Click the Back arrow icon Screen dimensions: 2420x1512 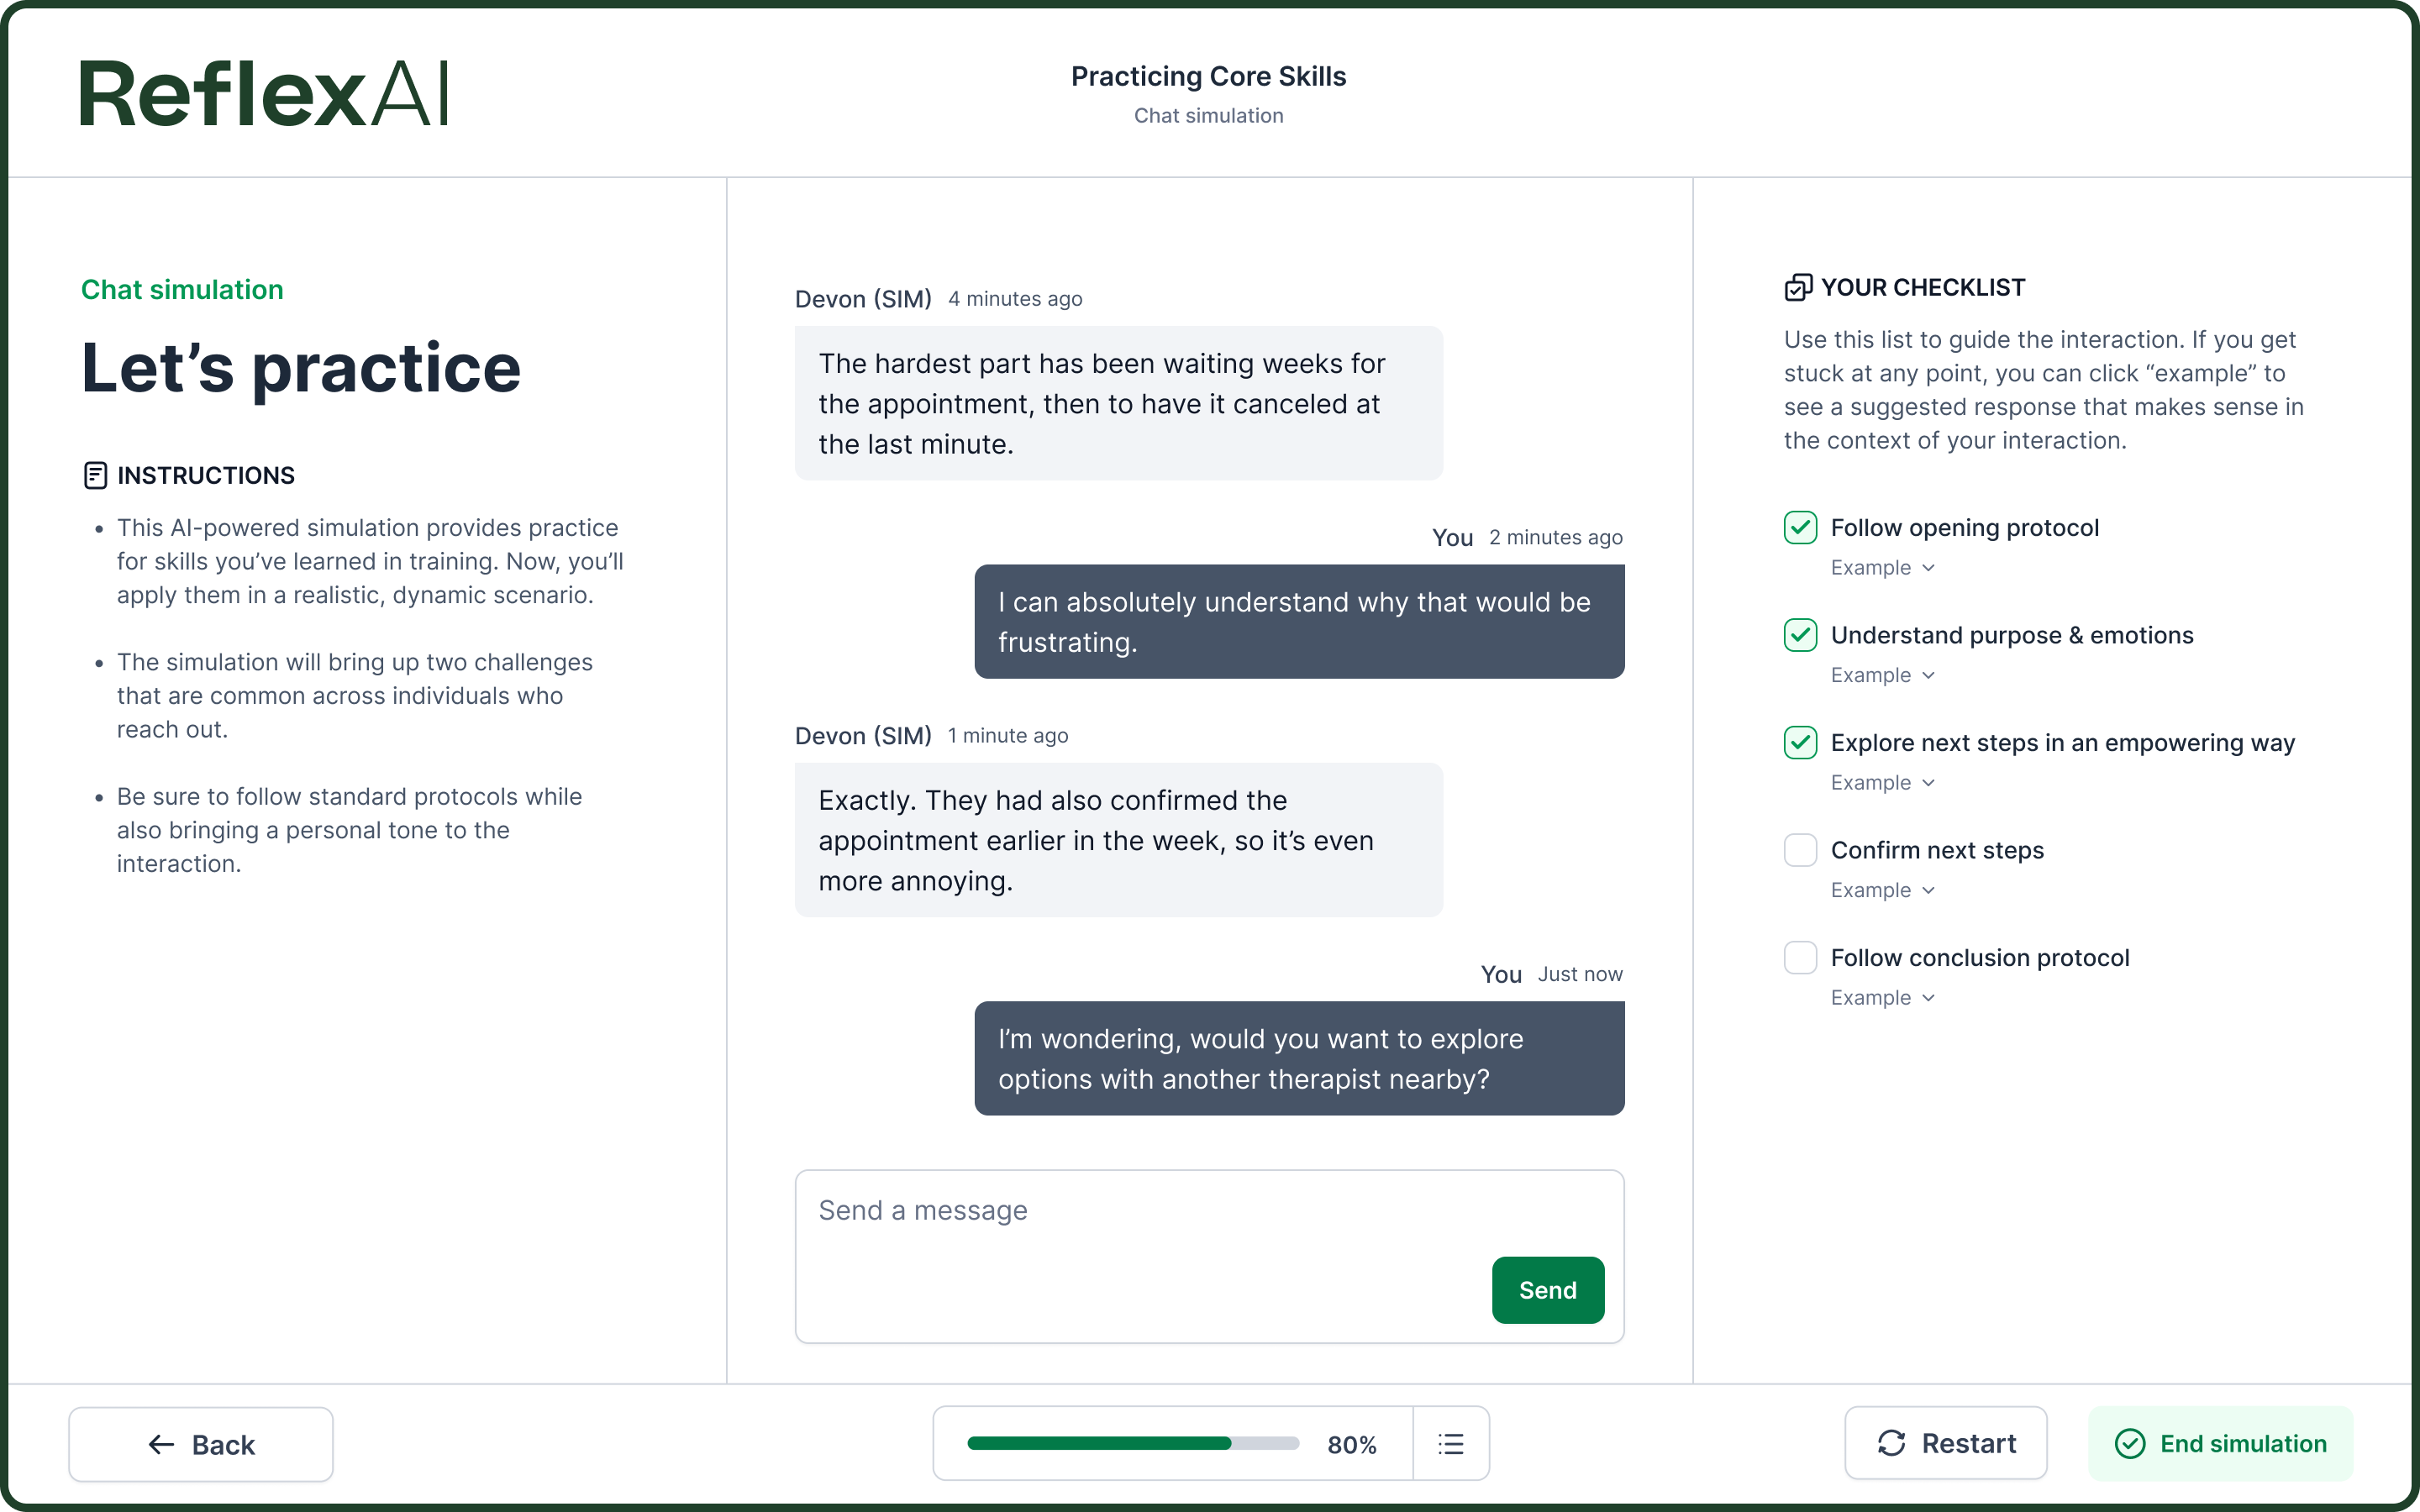point(161,1444)
